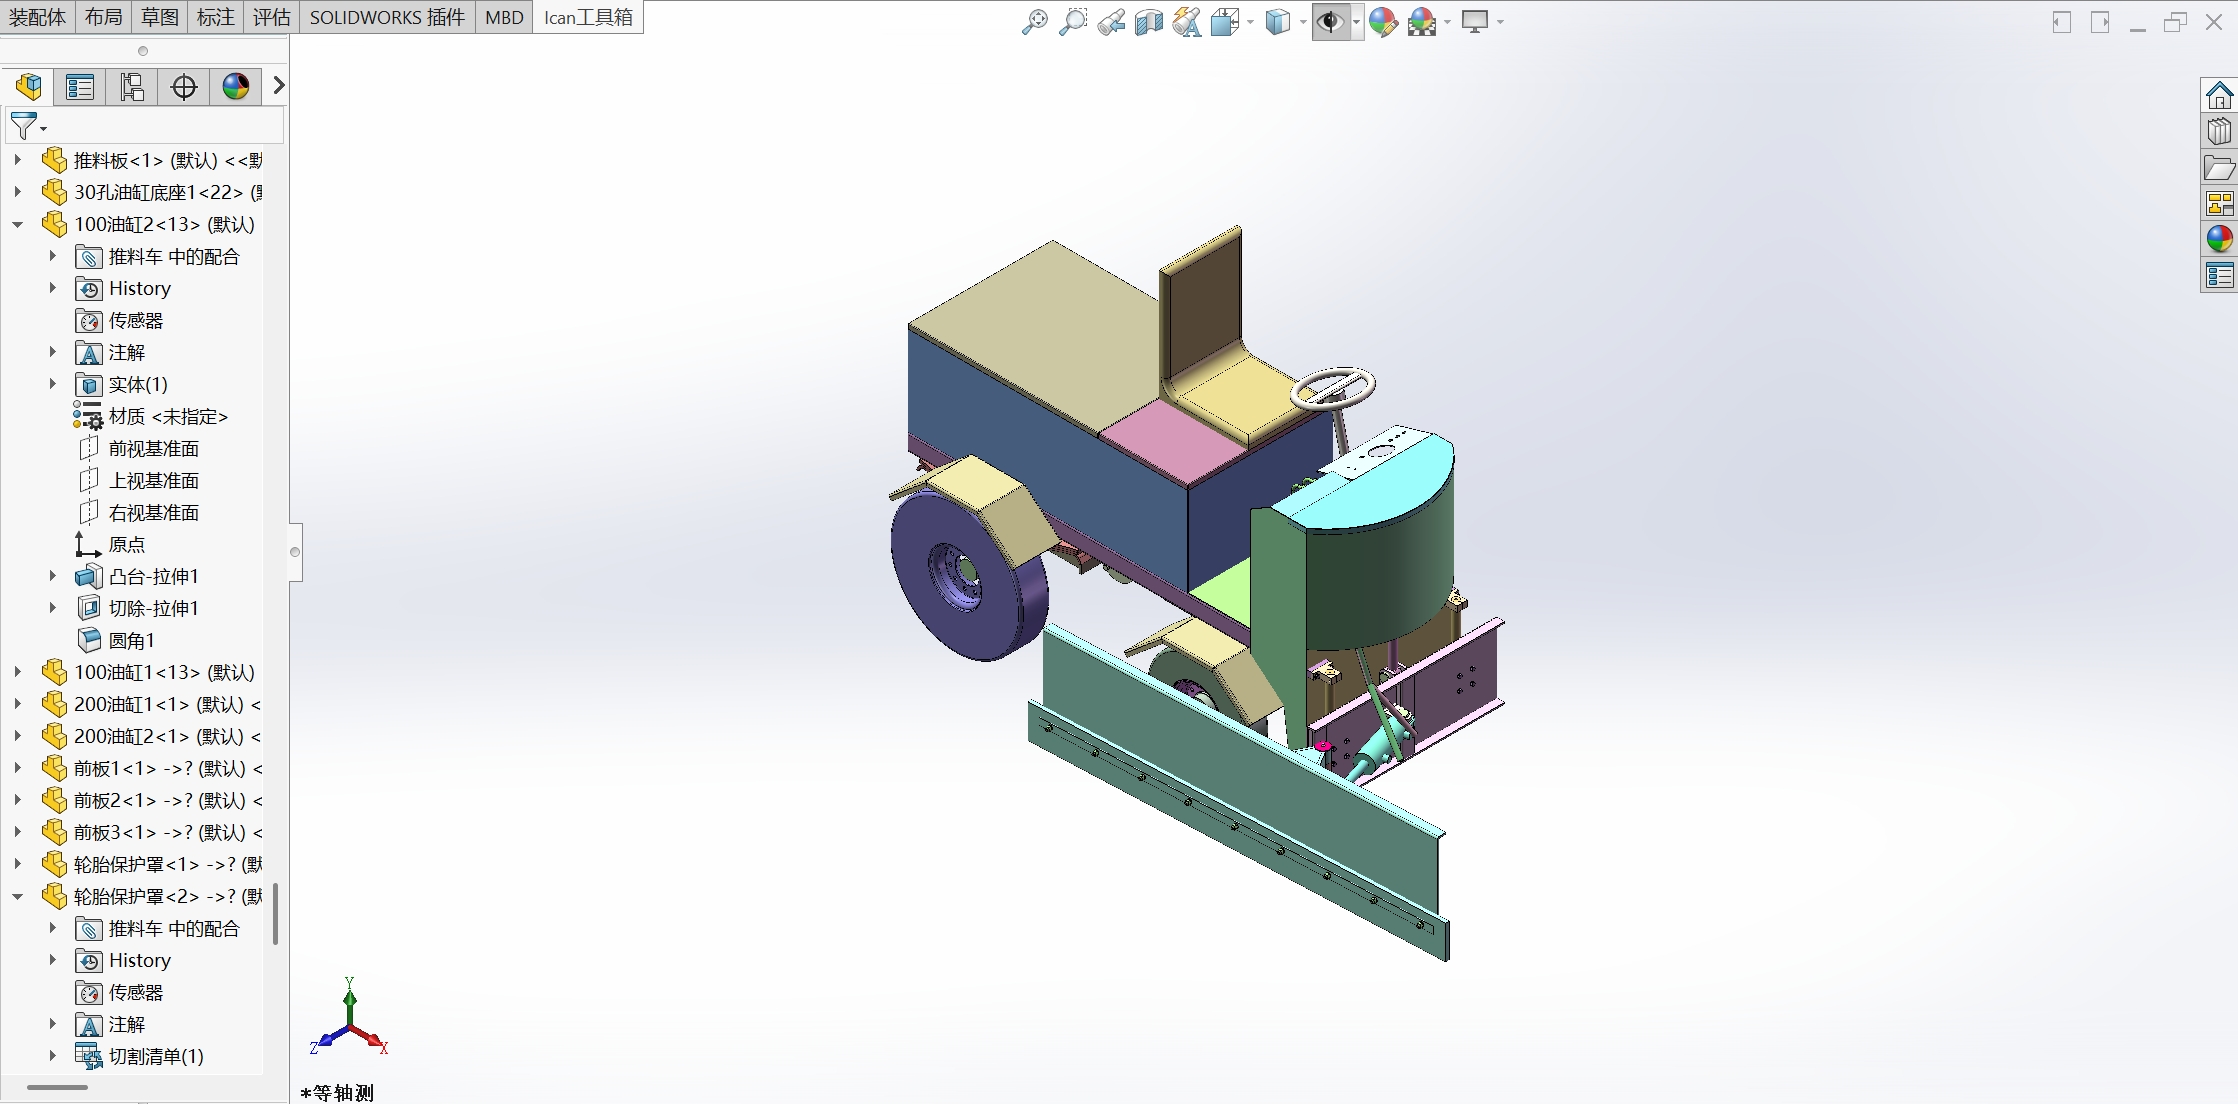
Task: Click the Previous View icon
Action: (1110, 22)
